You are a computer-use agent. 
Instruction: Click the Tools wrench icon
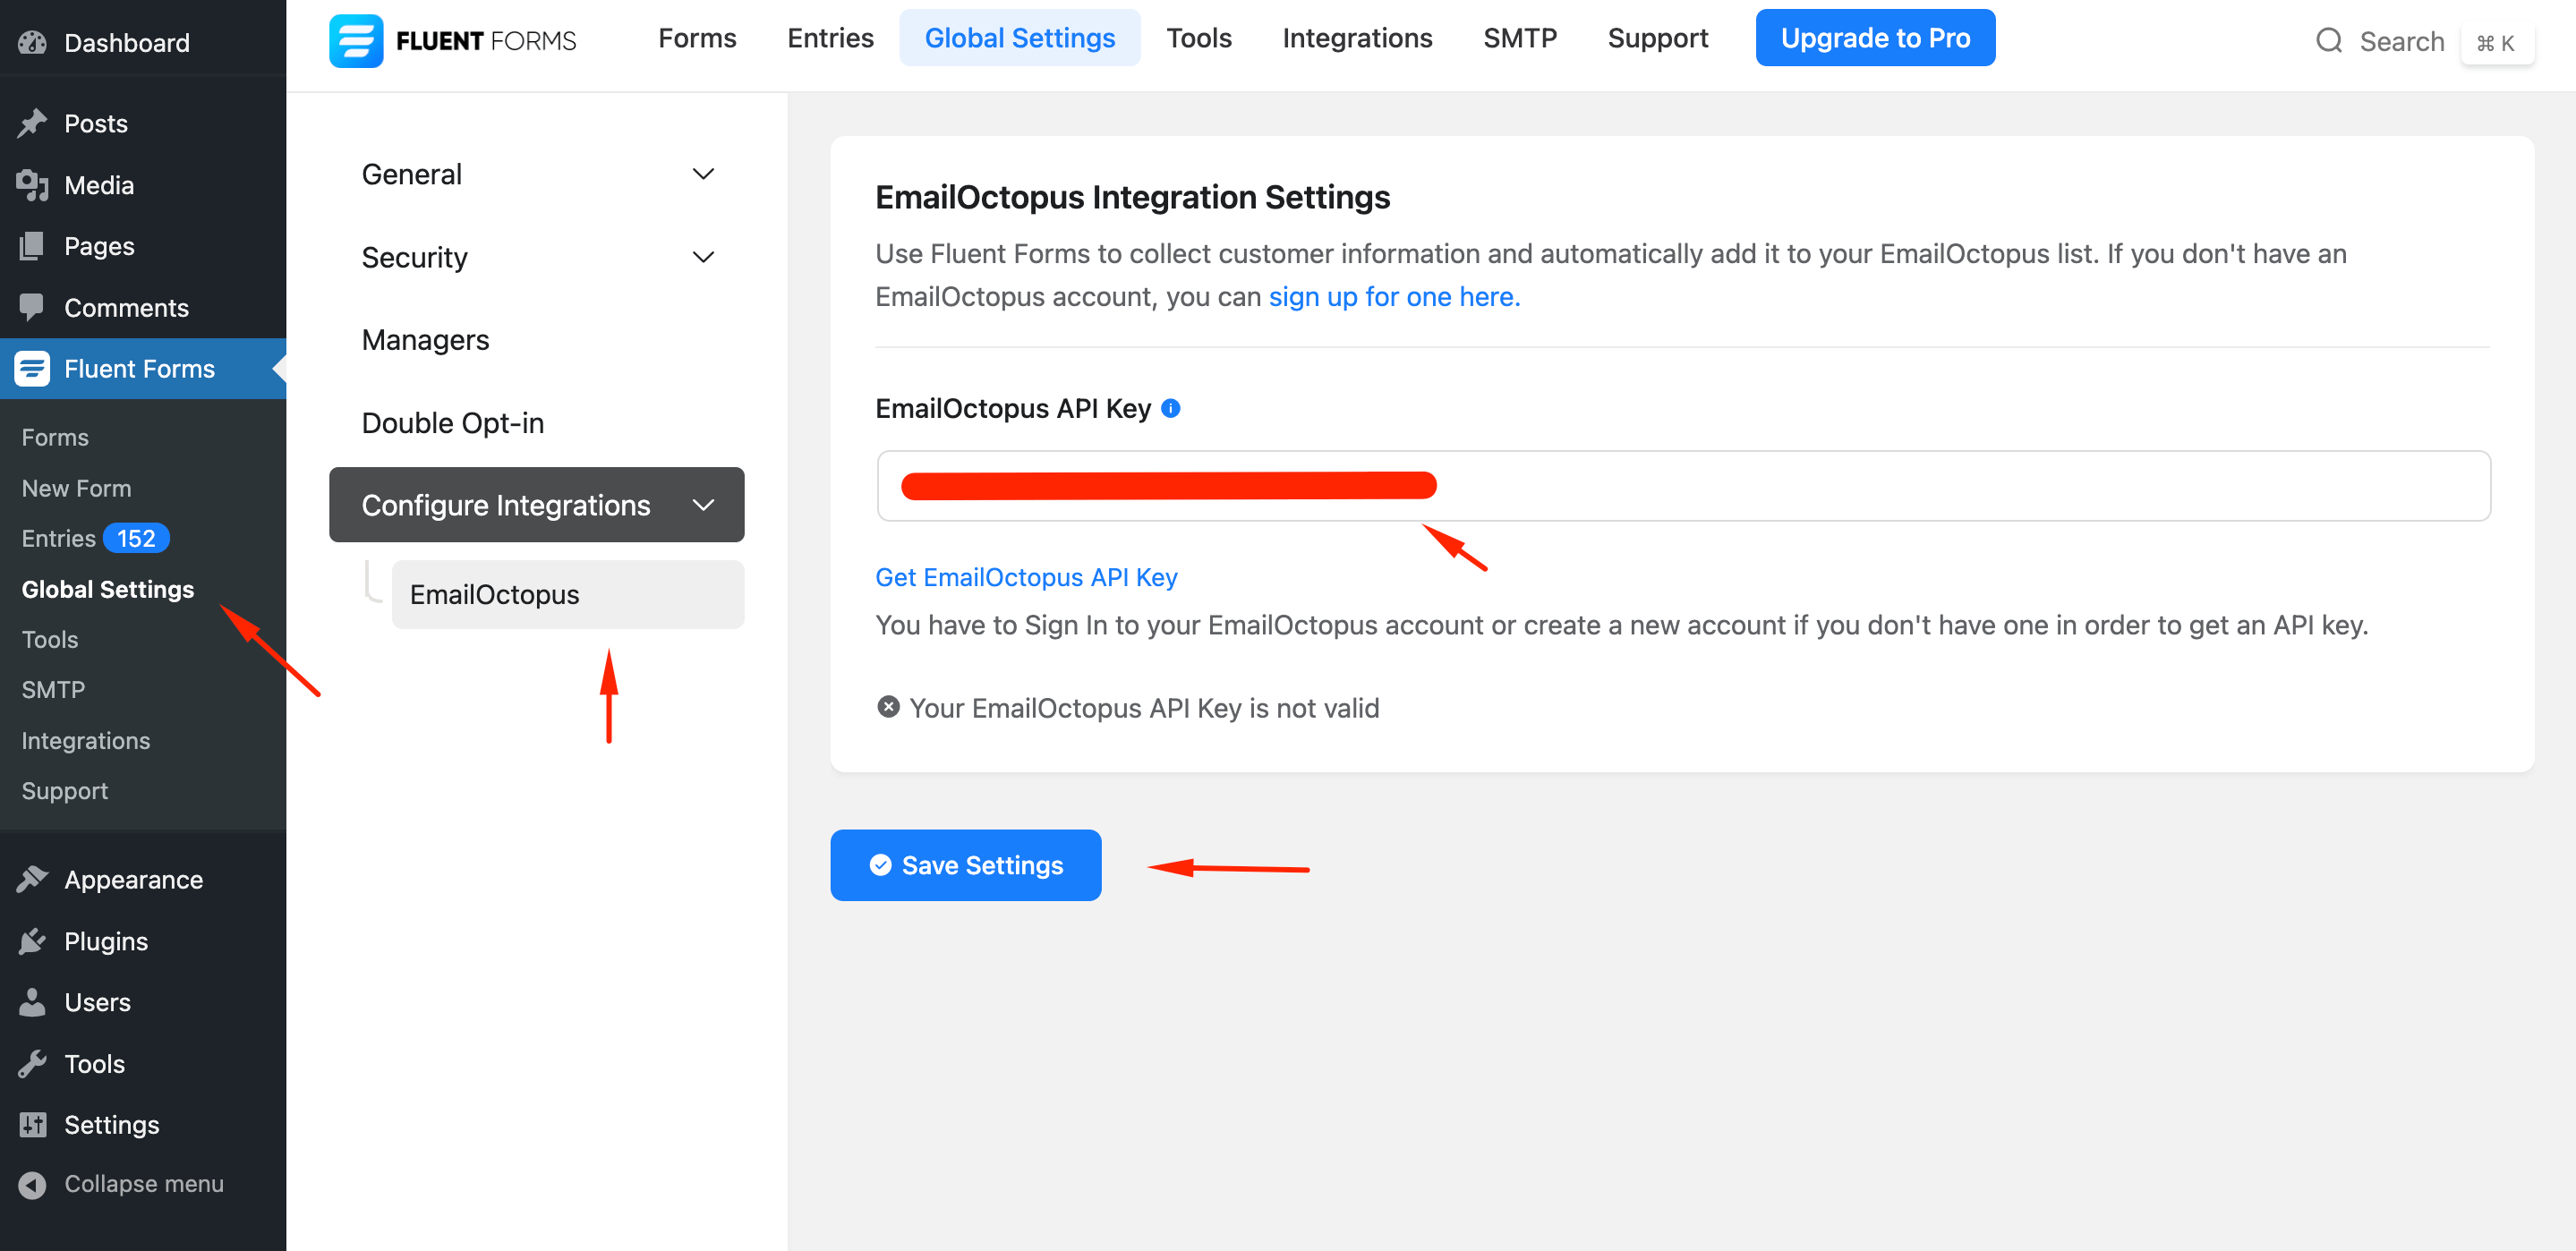(x=32, y=1063)
